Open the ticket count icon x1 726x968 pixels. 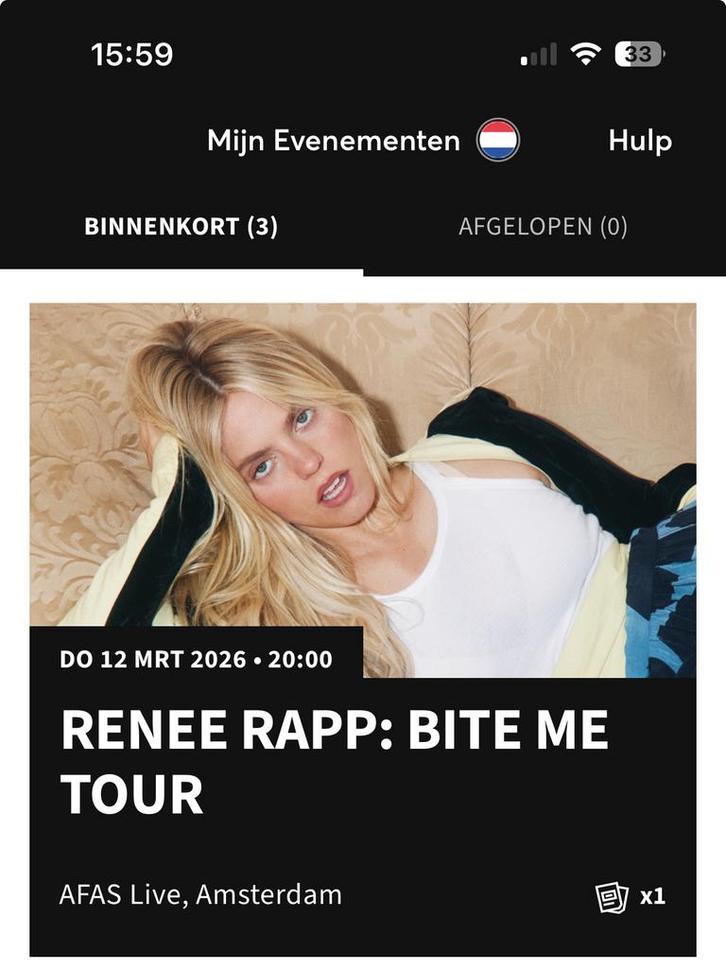click(x=612, y=897)
